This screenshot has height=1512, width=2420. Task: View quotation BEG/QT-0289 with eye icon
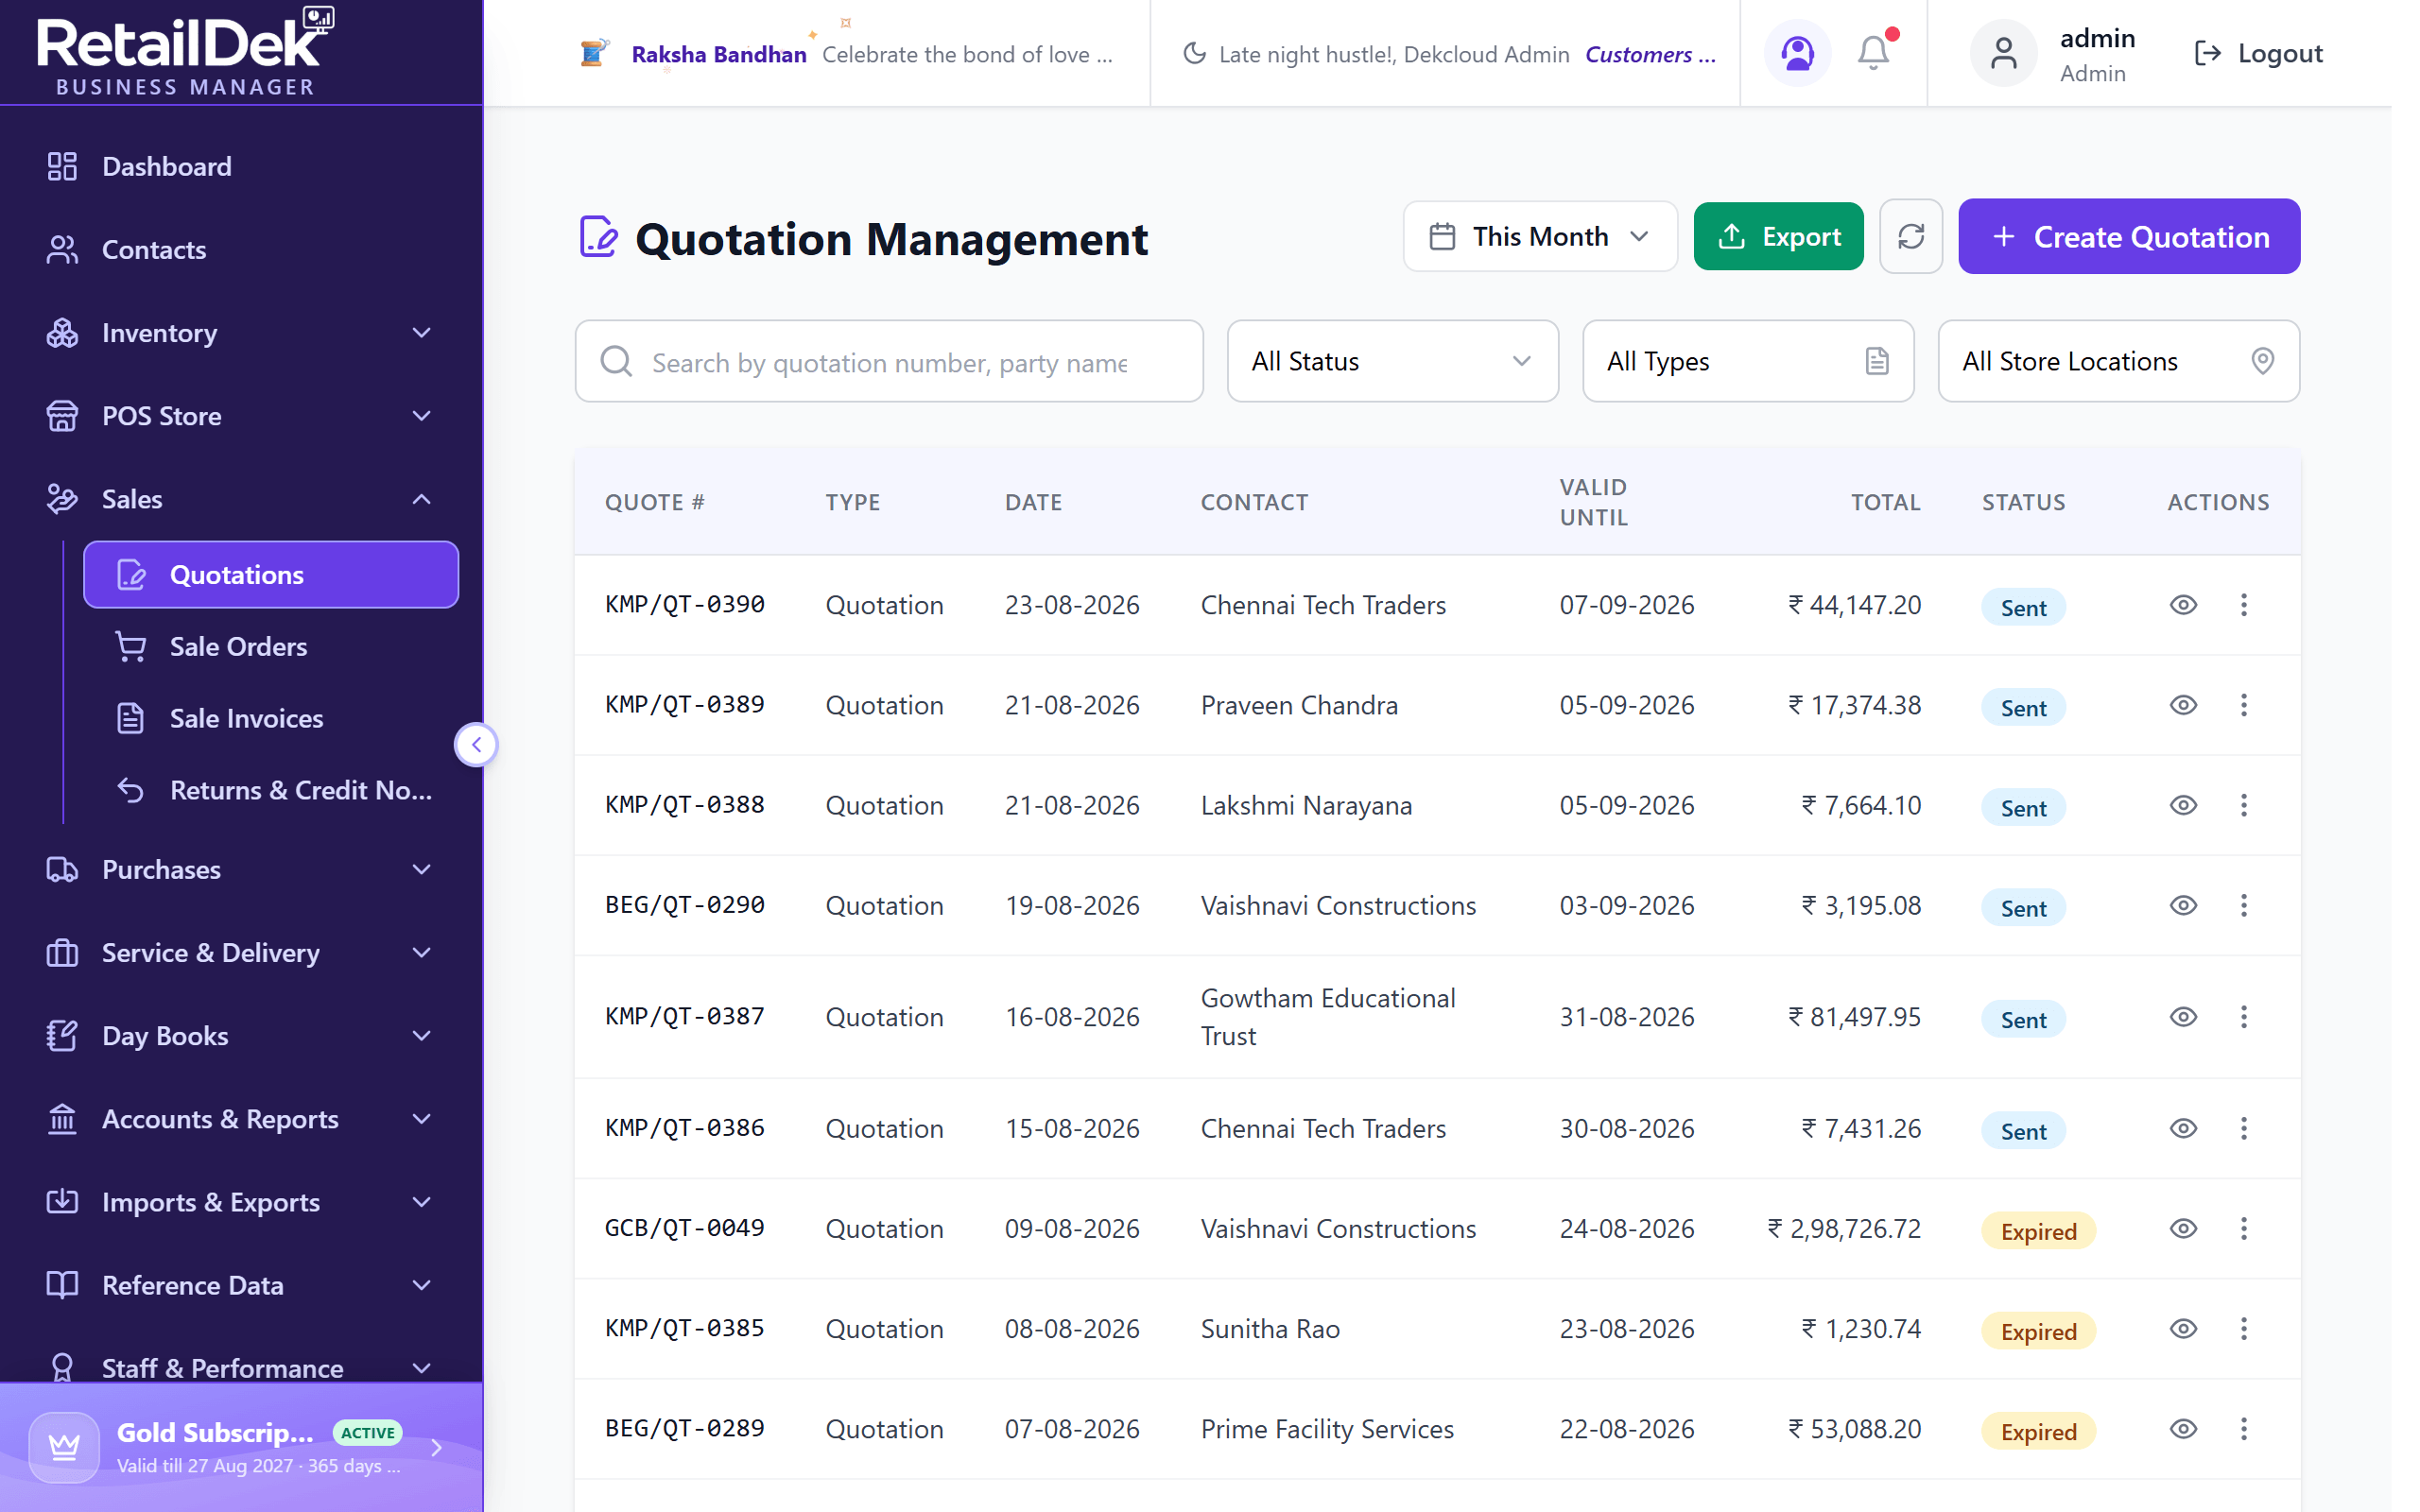coord(2183,1428)
